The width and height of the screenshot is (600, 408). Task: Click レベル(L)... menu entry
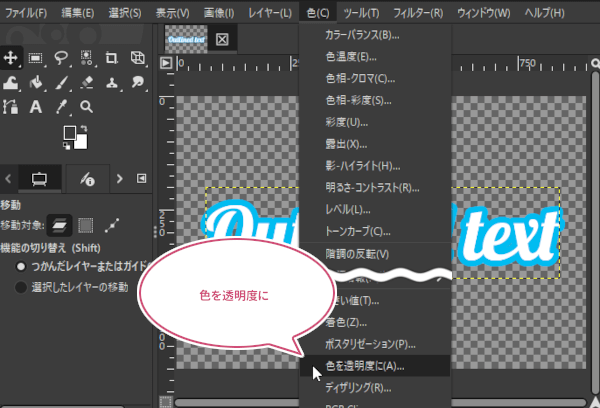347,209
